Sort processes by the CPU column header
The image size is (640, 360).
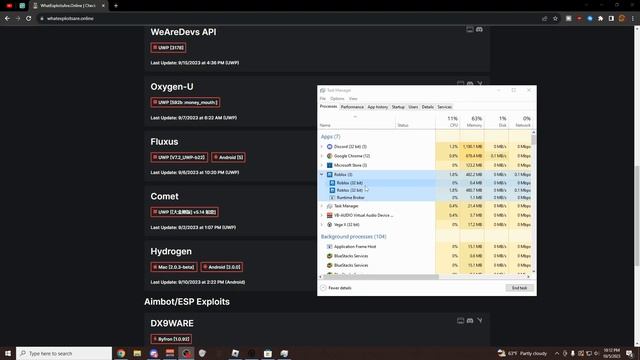coord(447,121)
